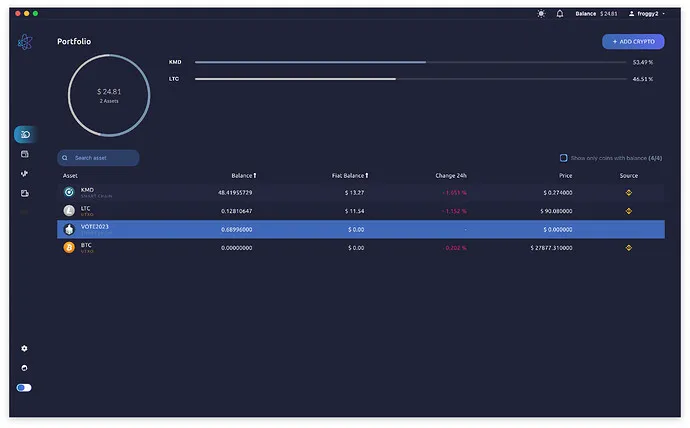Click the LTC price $ 90.080000
This screenshot has width=690, height=428.
click(x=556, y=211)
